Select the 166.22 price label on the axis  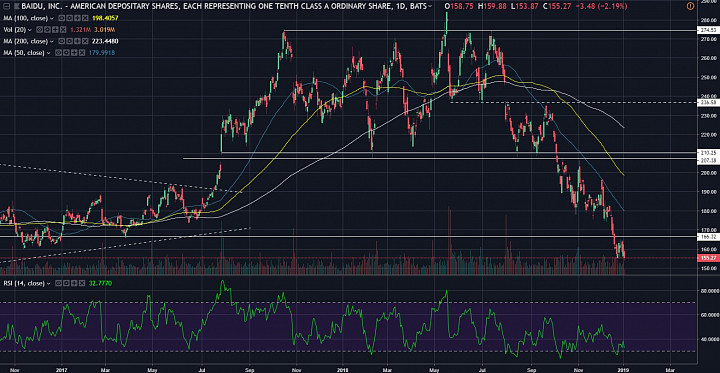pyautogui.click(x=709, y=236)
